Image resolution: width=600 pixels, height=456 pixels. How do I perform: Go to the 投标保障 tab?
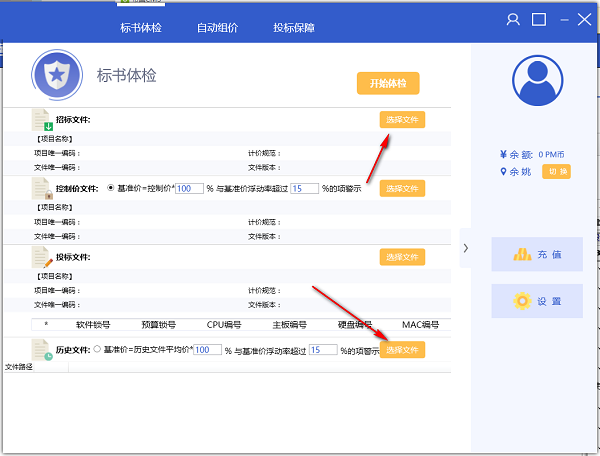293,27
